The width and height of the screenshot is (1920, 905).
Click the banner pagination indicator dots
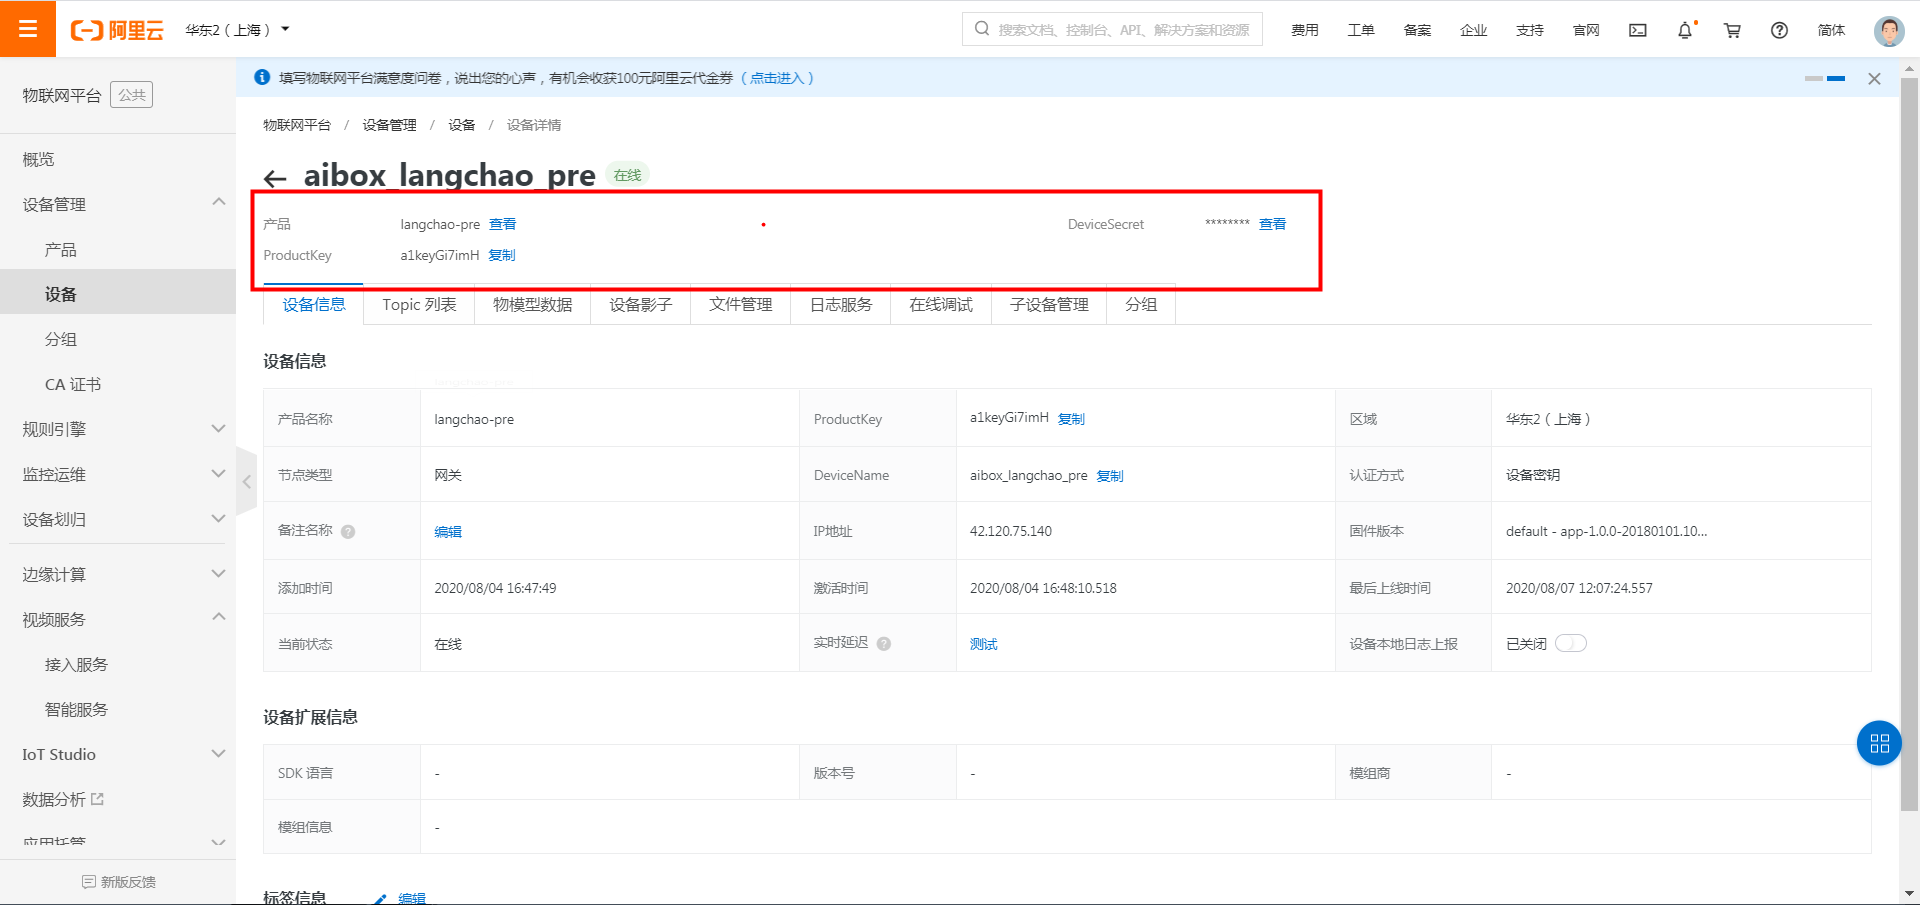pos(1825,78)
